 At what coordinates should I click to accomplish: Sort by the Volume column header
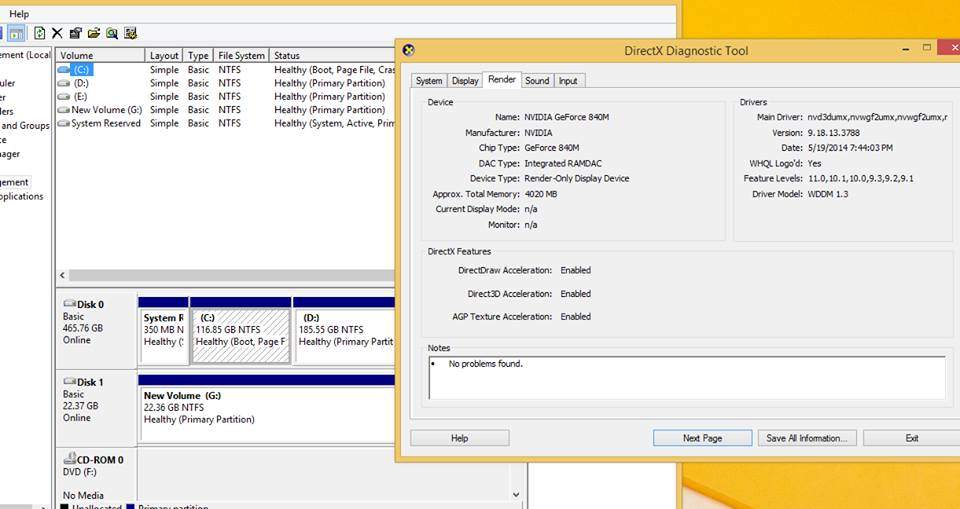100,55
